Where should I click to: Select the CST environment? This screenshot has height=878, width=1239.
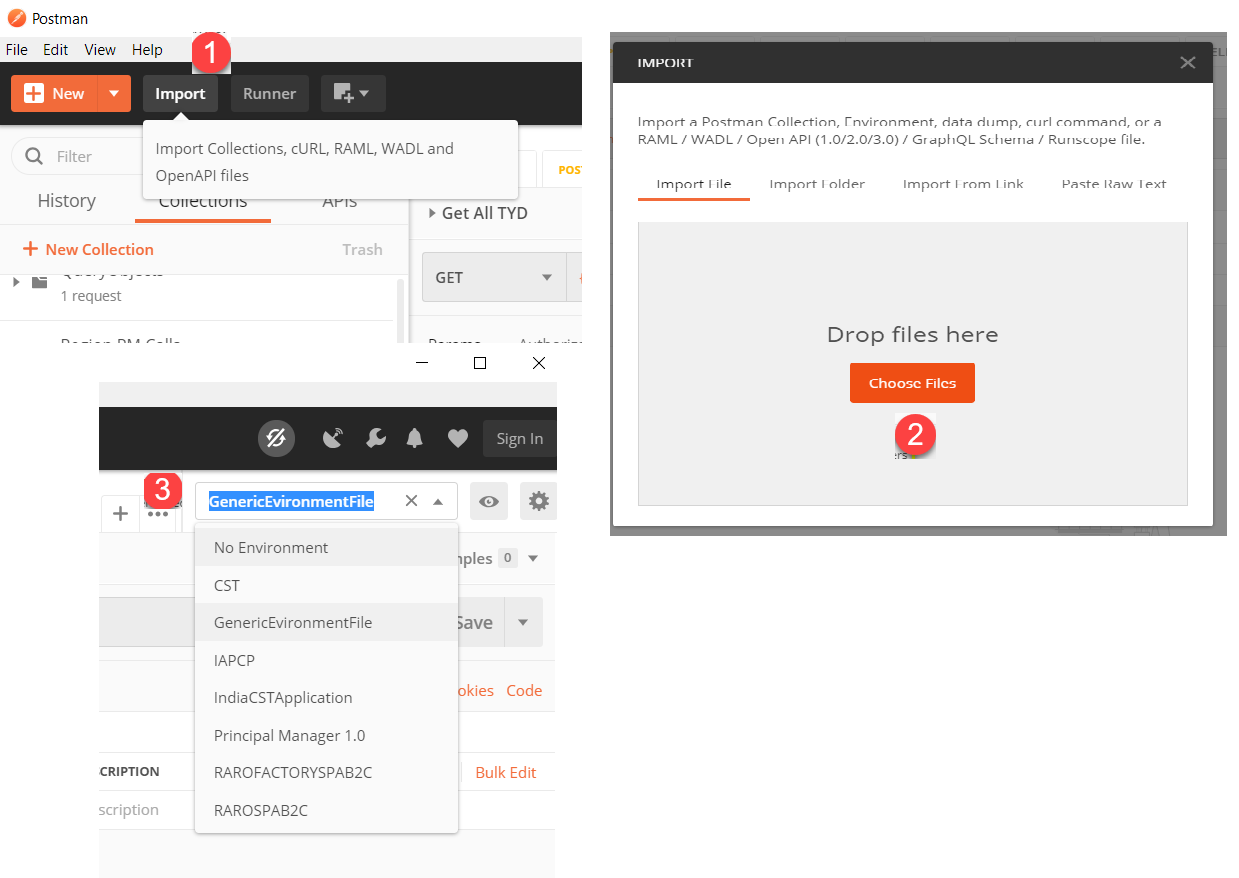pos(326,585)
